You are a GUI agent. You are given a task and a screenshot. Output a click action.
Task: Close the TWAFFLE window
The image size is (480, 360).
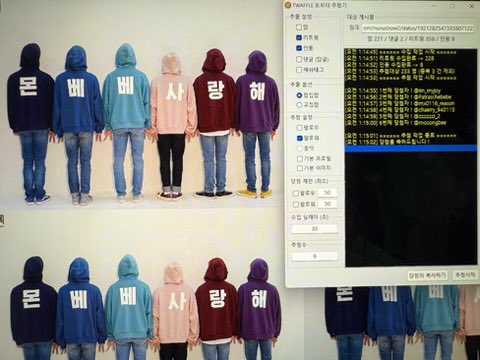coord(472,6)
